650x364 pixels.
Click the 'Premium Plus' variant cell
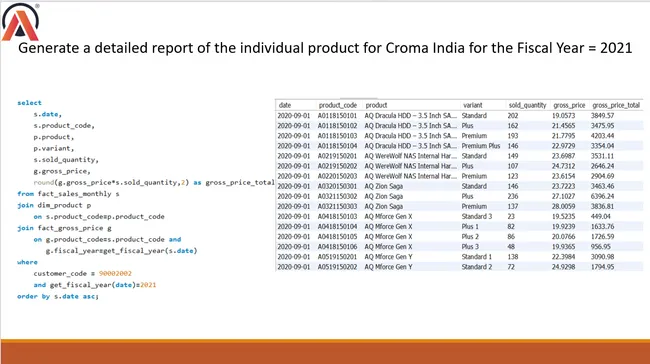pos(481,146)
